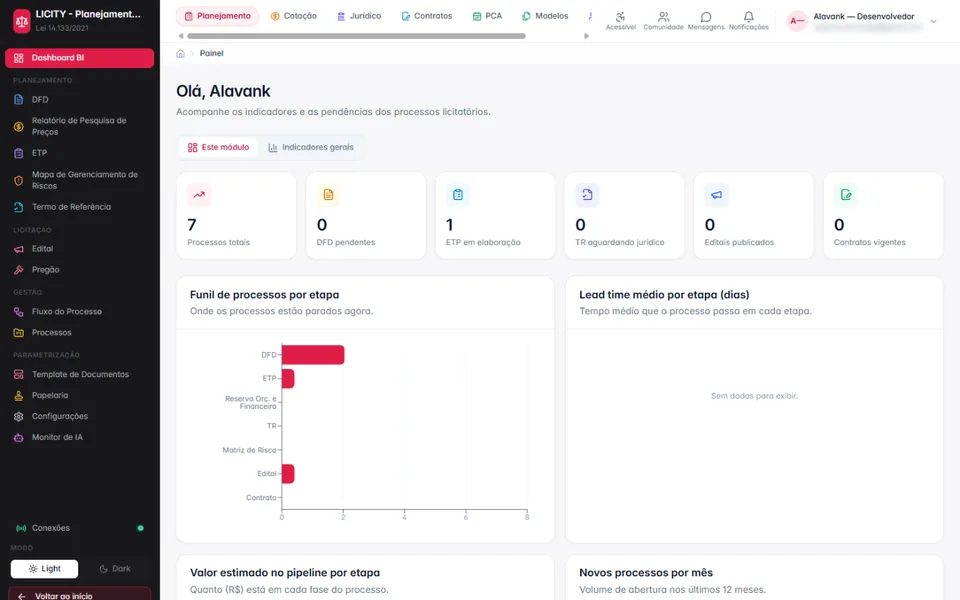Select the Cotação module tab
The width and height of the screenshot is (960, 600).
[x=294, y=16]
